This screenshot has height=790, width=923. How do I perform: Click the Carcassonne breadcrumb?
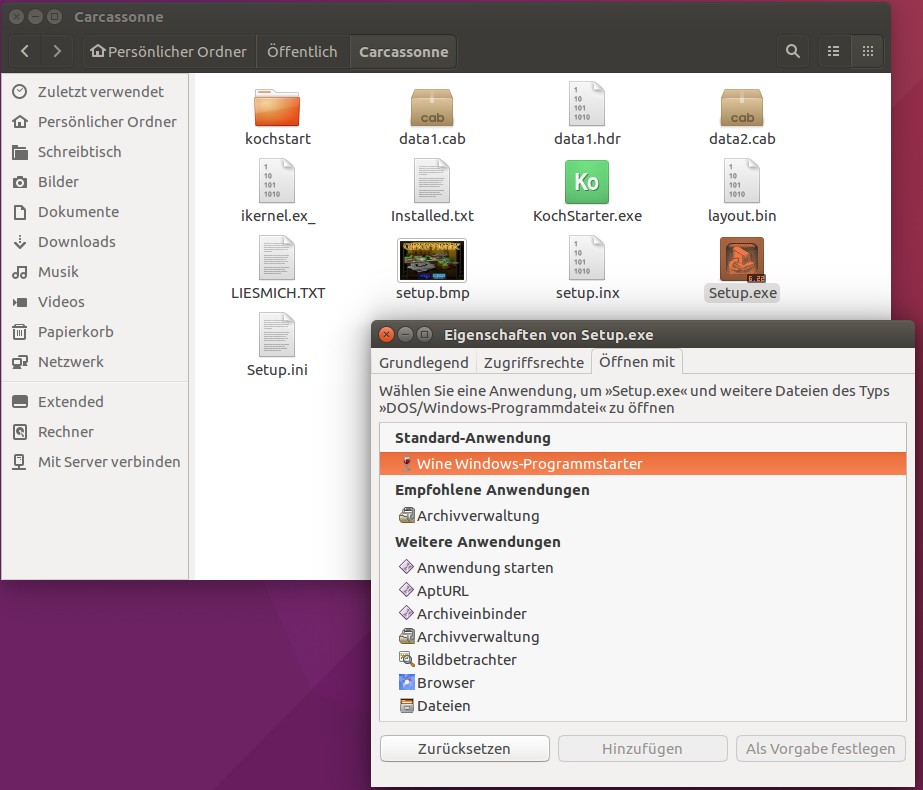pos(404,51)
